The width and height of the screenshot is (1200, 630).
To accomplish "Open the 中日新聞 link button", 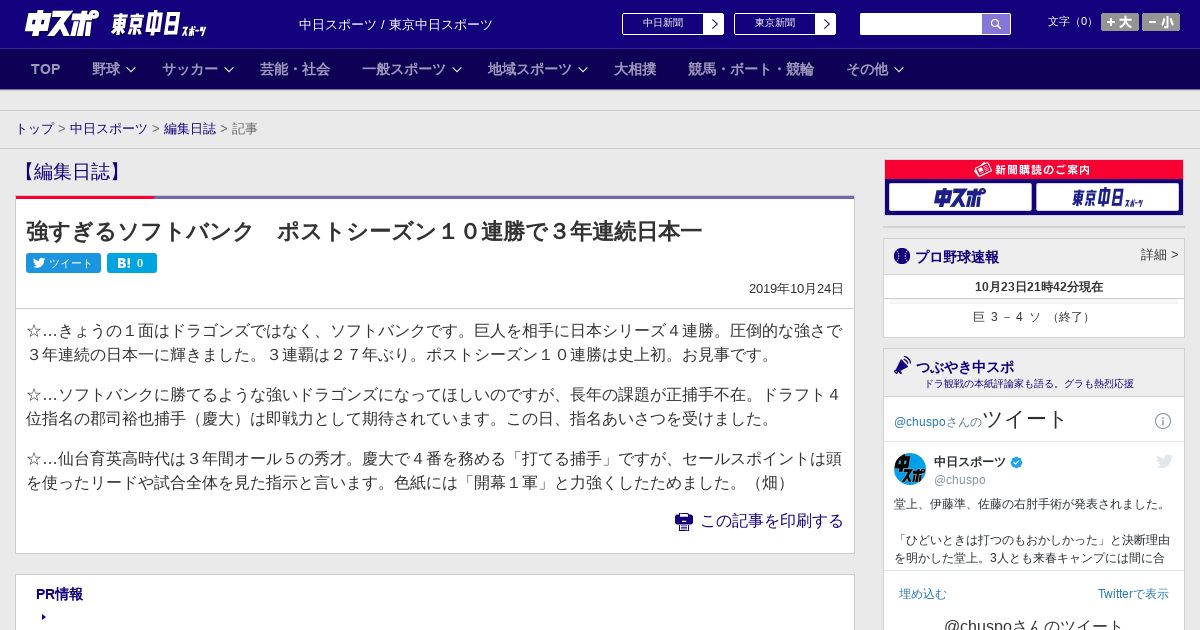I will click(663, 24).
